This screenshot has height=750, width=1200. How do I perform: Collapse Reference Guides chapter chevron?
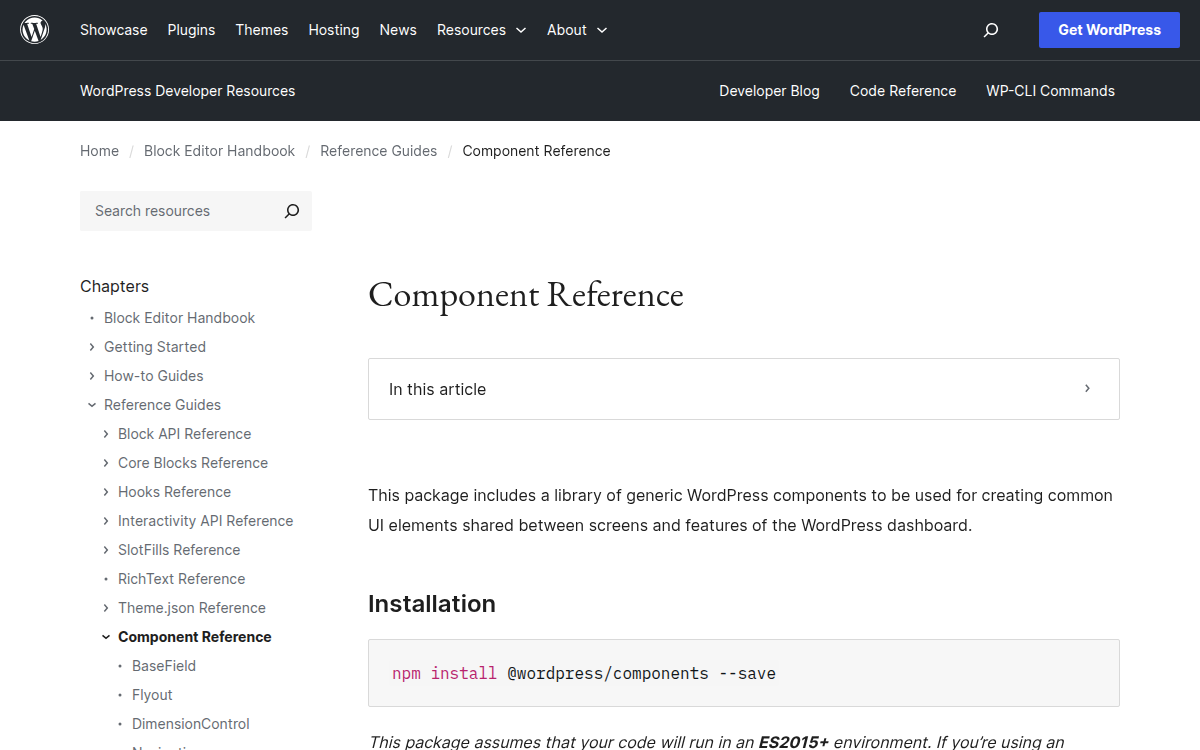click(92, 405)
